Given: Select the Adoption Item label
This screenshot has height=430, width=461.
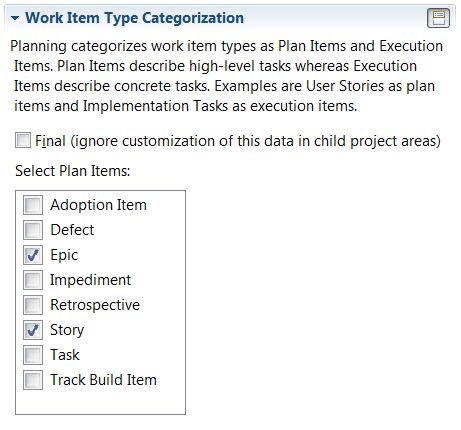Looking at the screenshot, I should (98, 205).
